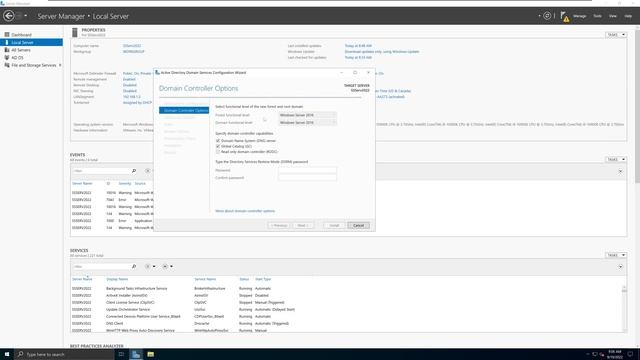Screen dimensions: 640x360
Task: Click the main page vertical scrollbar
Action: [x=637, y=106]
